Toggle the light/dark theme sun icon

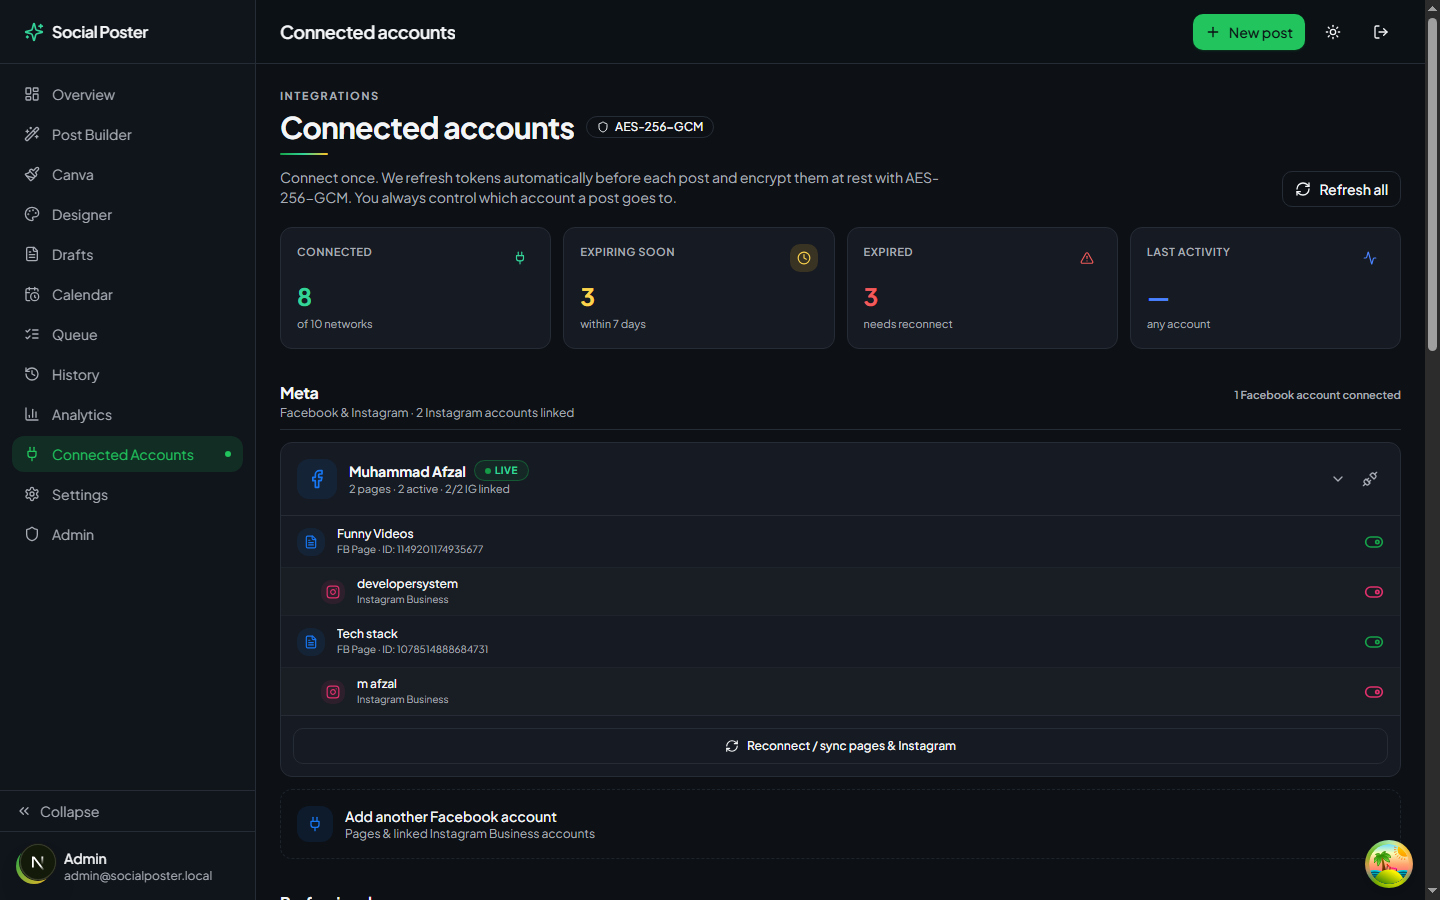click(x=1333, y=32)
